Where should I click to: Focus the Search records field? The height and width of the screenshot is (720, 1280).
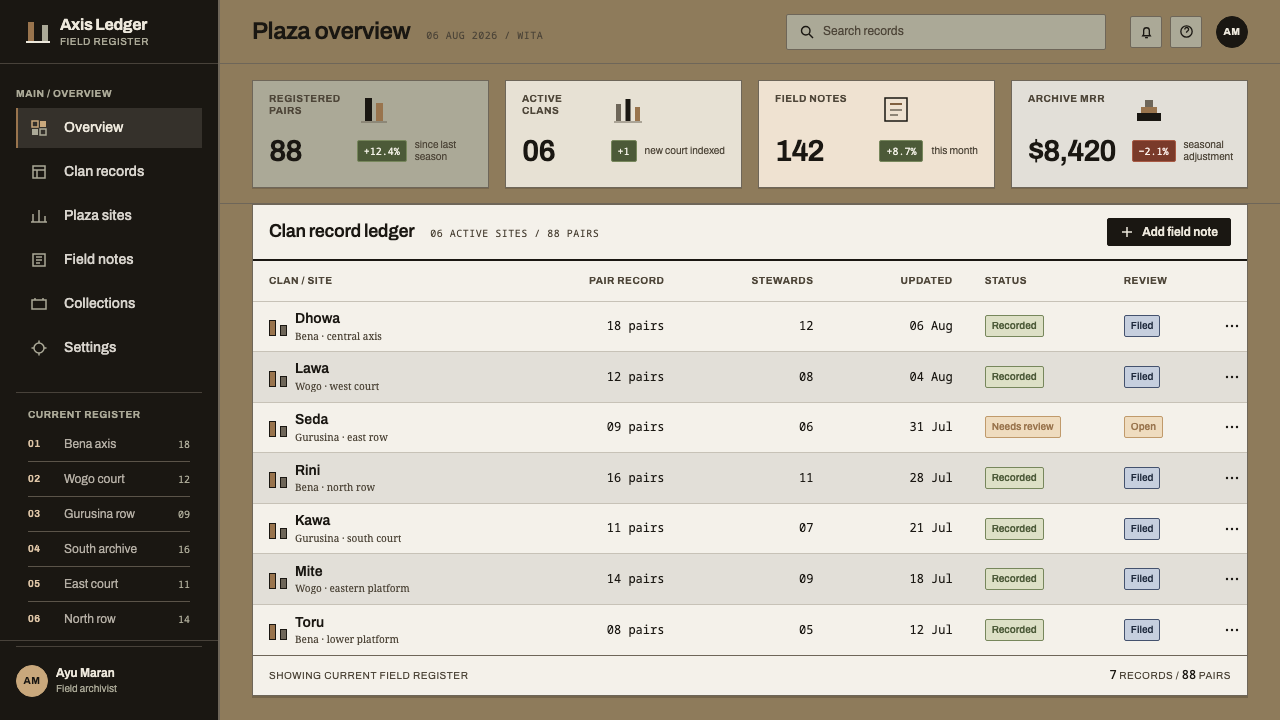point(946,32)
